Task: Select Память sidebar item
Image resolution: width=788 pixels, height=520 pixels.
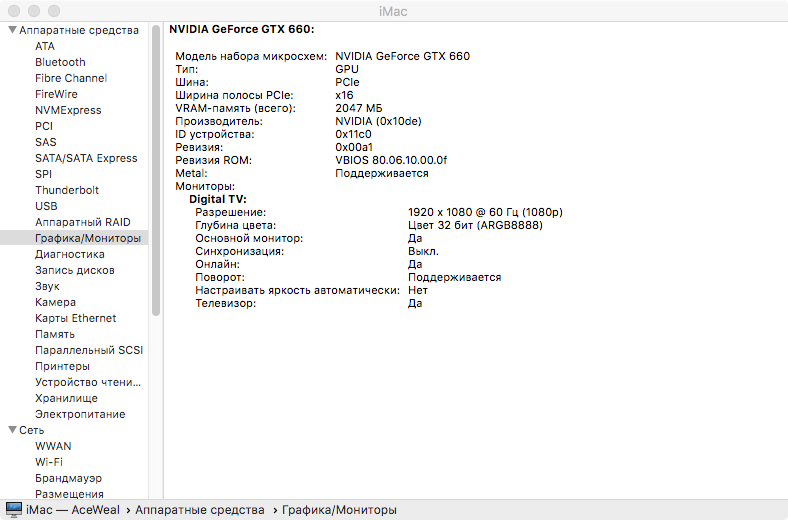Action: 55,334
